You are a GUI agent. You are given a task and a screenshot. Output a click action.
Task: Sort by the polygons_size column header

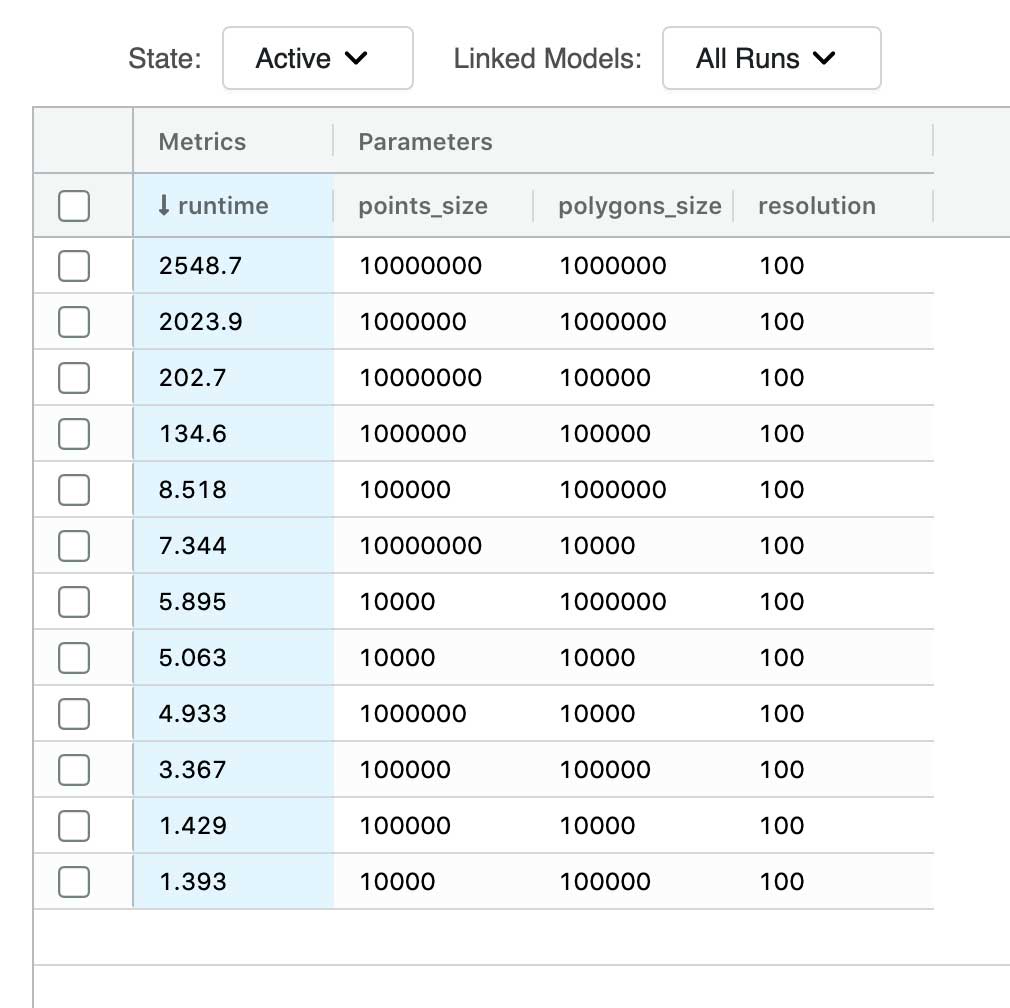[x=640, y=206]
